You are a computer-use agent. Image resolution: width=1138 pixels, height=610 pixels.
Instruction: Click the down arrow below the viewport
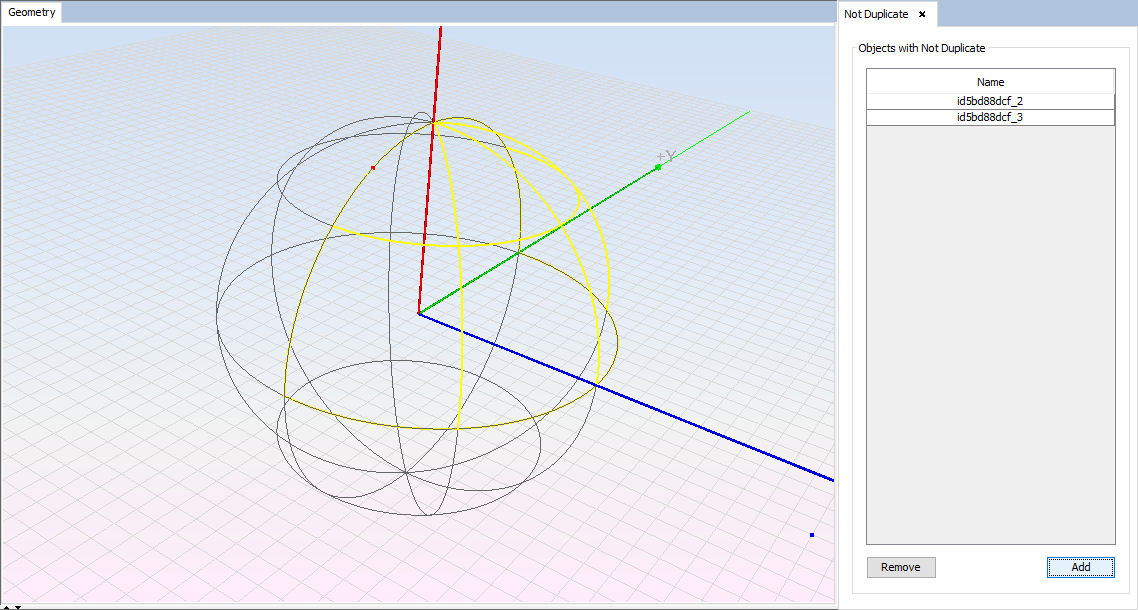[17, 606]
